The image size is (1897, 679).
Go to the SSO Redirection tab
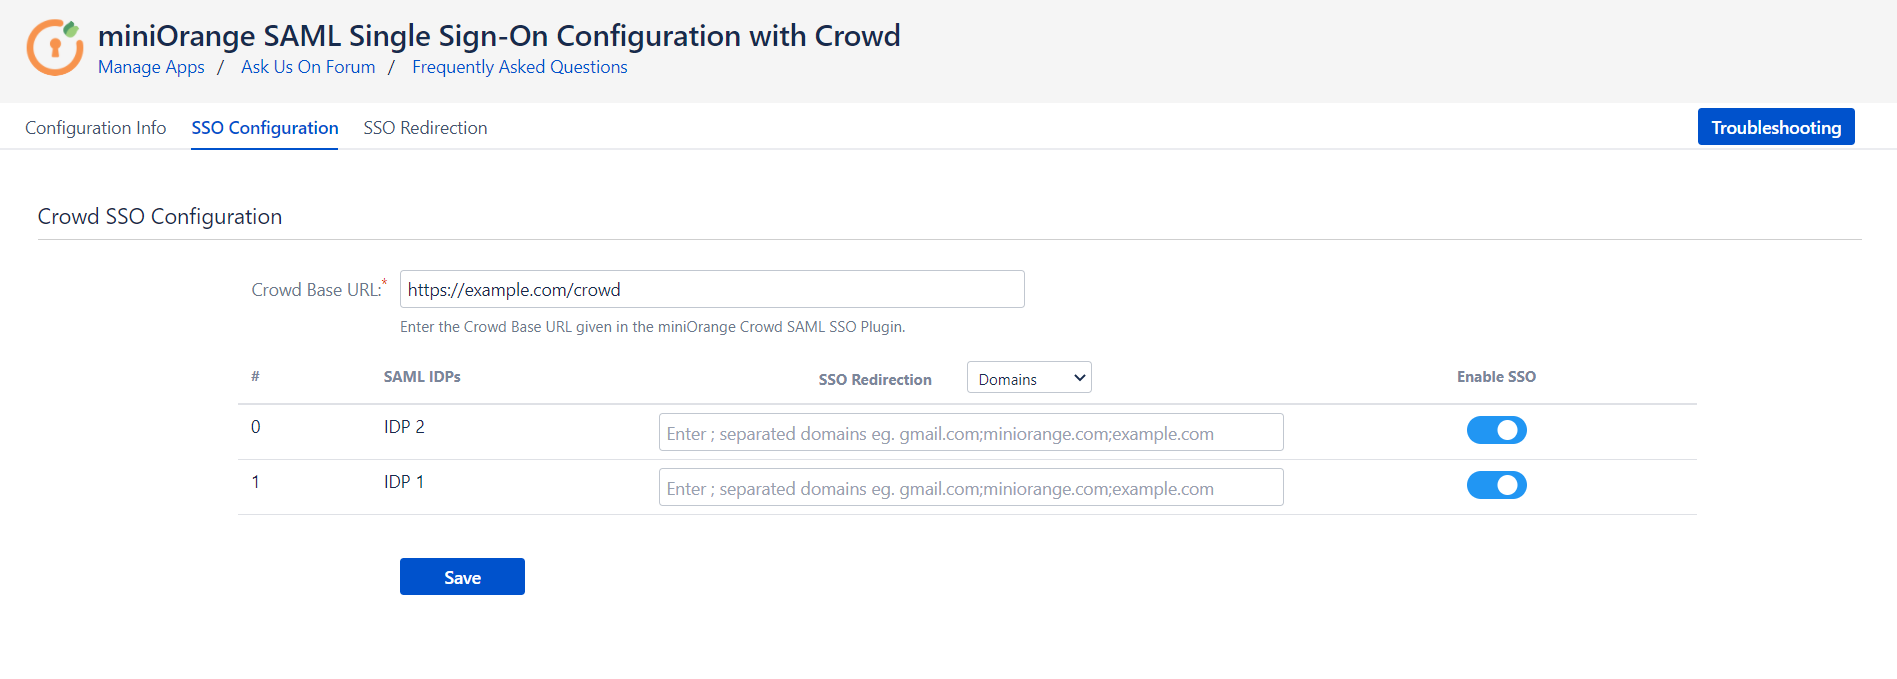pyautogui.click(x=425, y=128)
